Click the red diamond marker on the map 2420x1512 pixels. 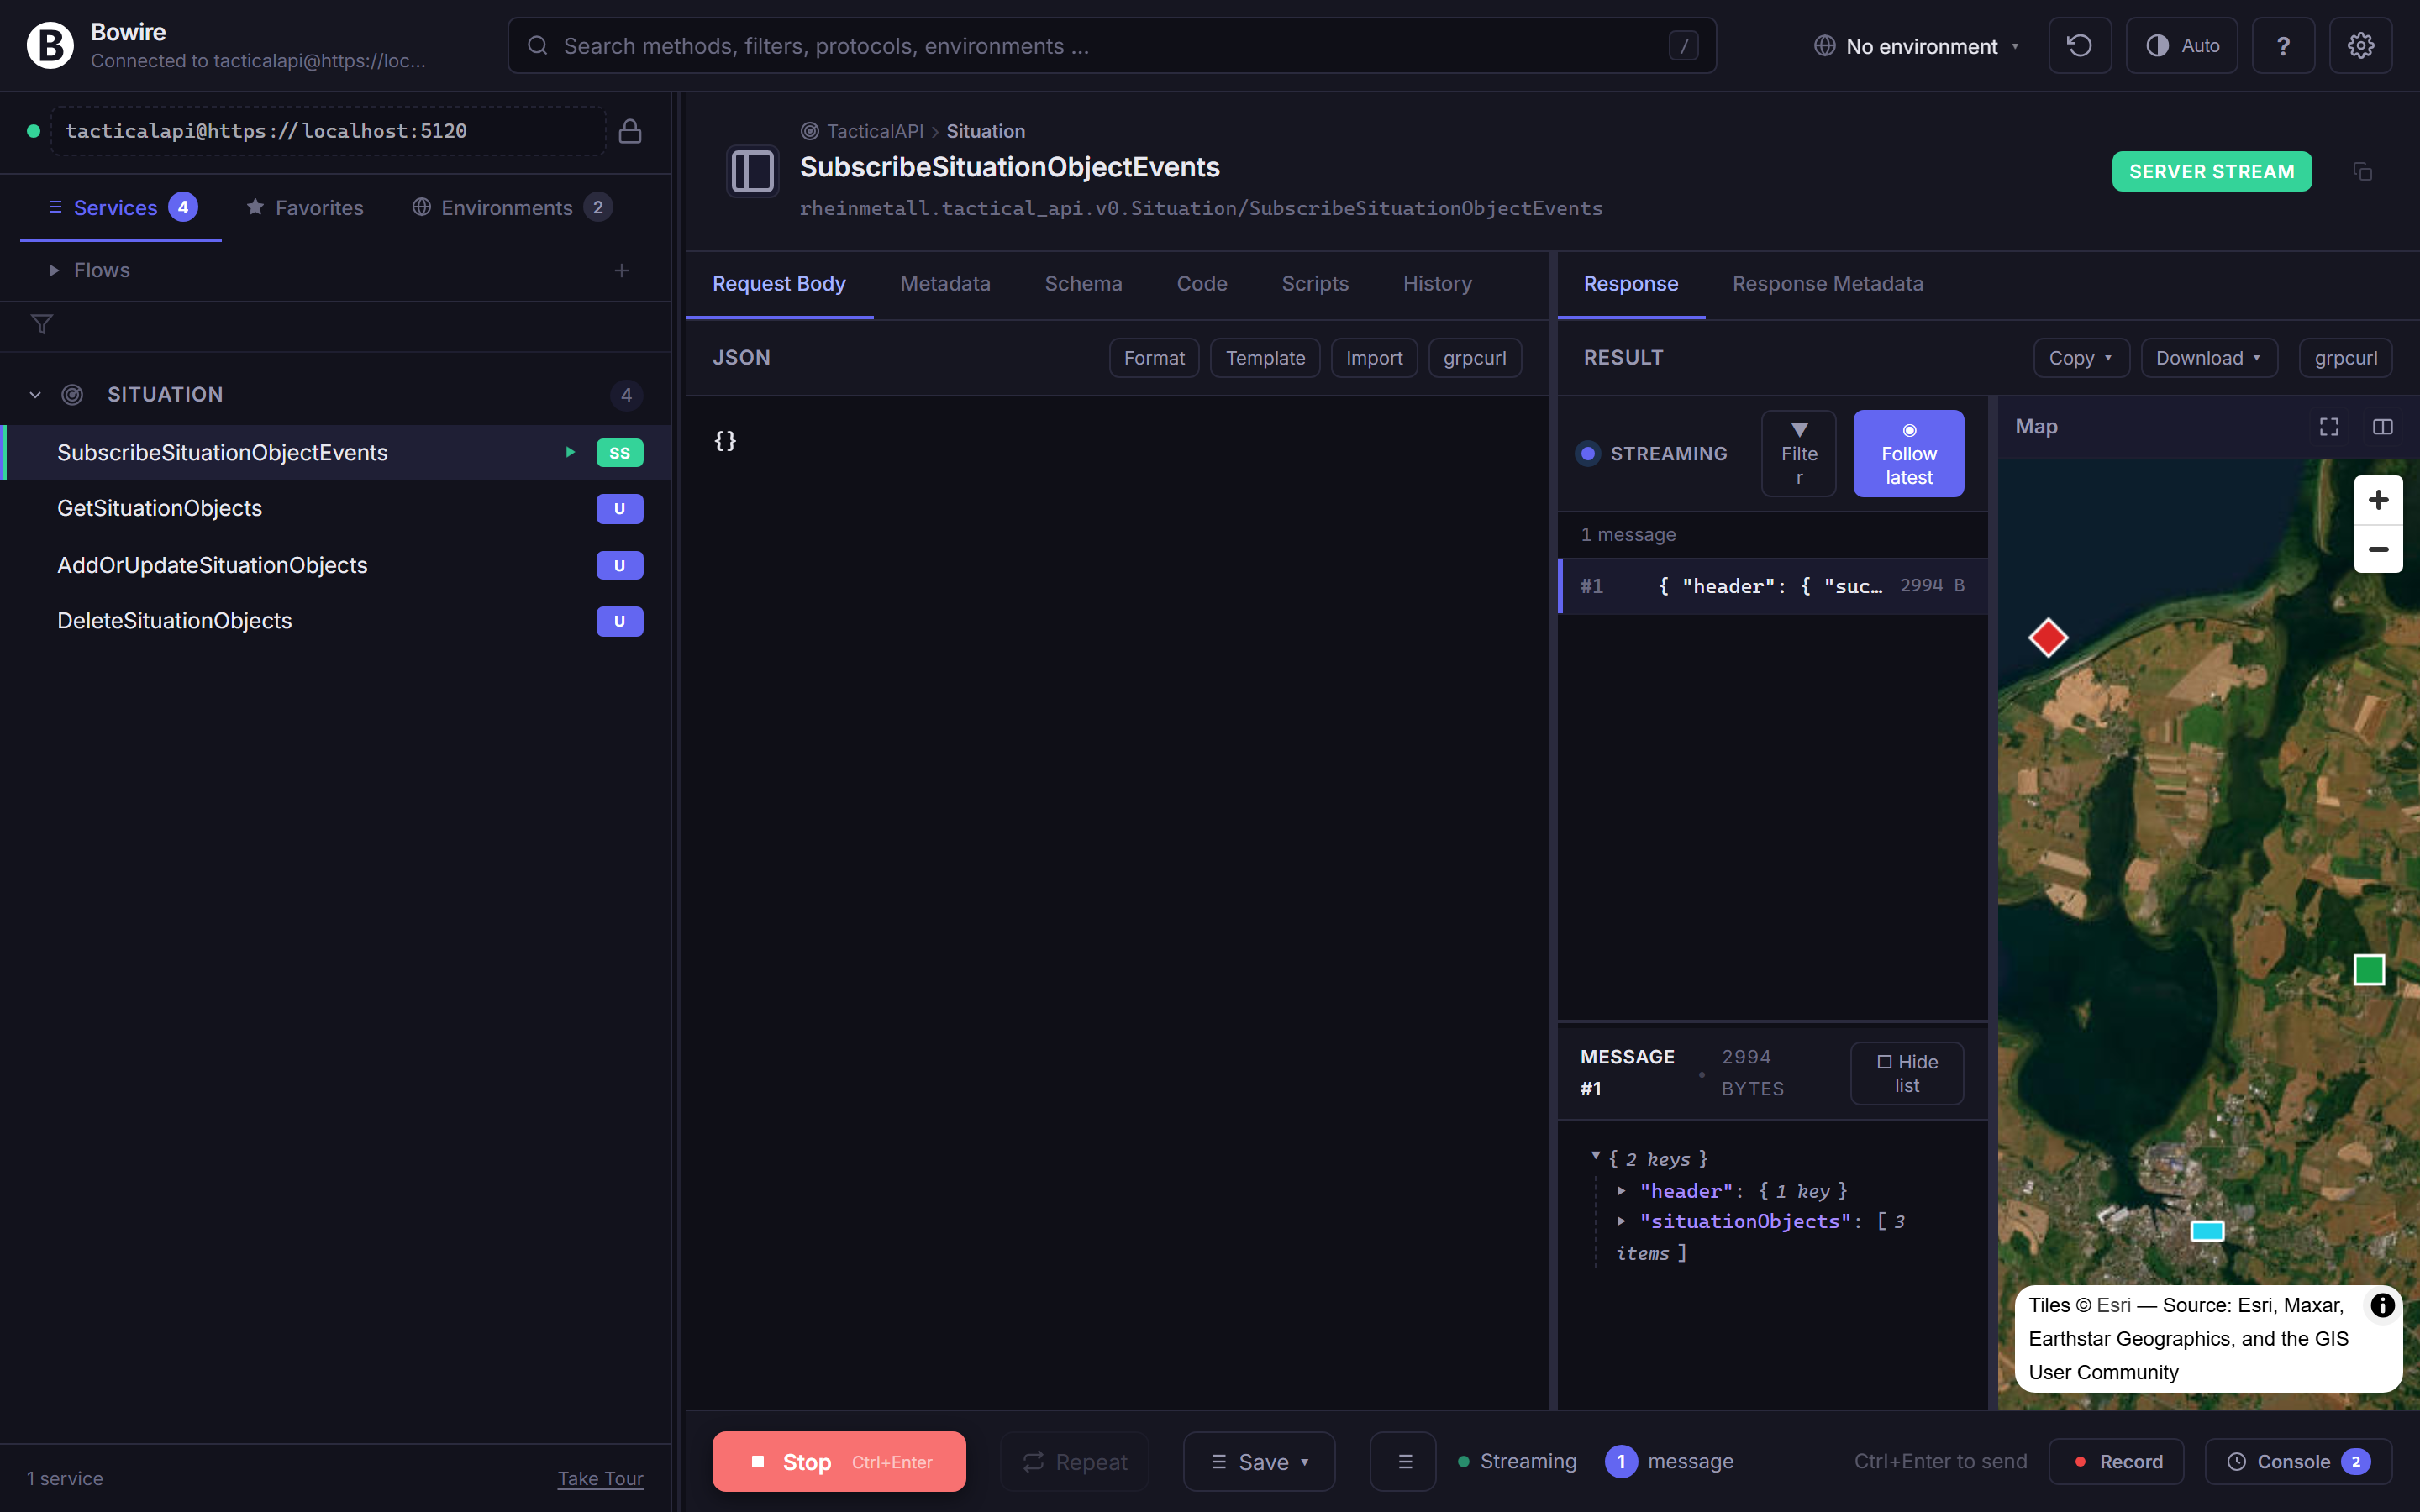tap(2048, 638)
